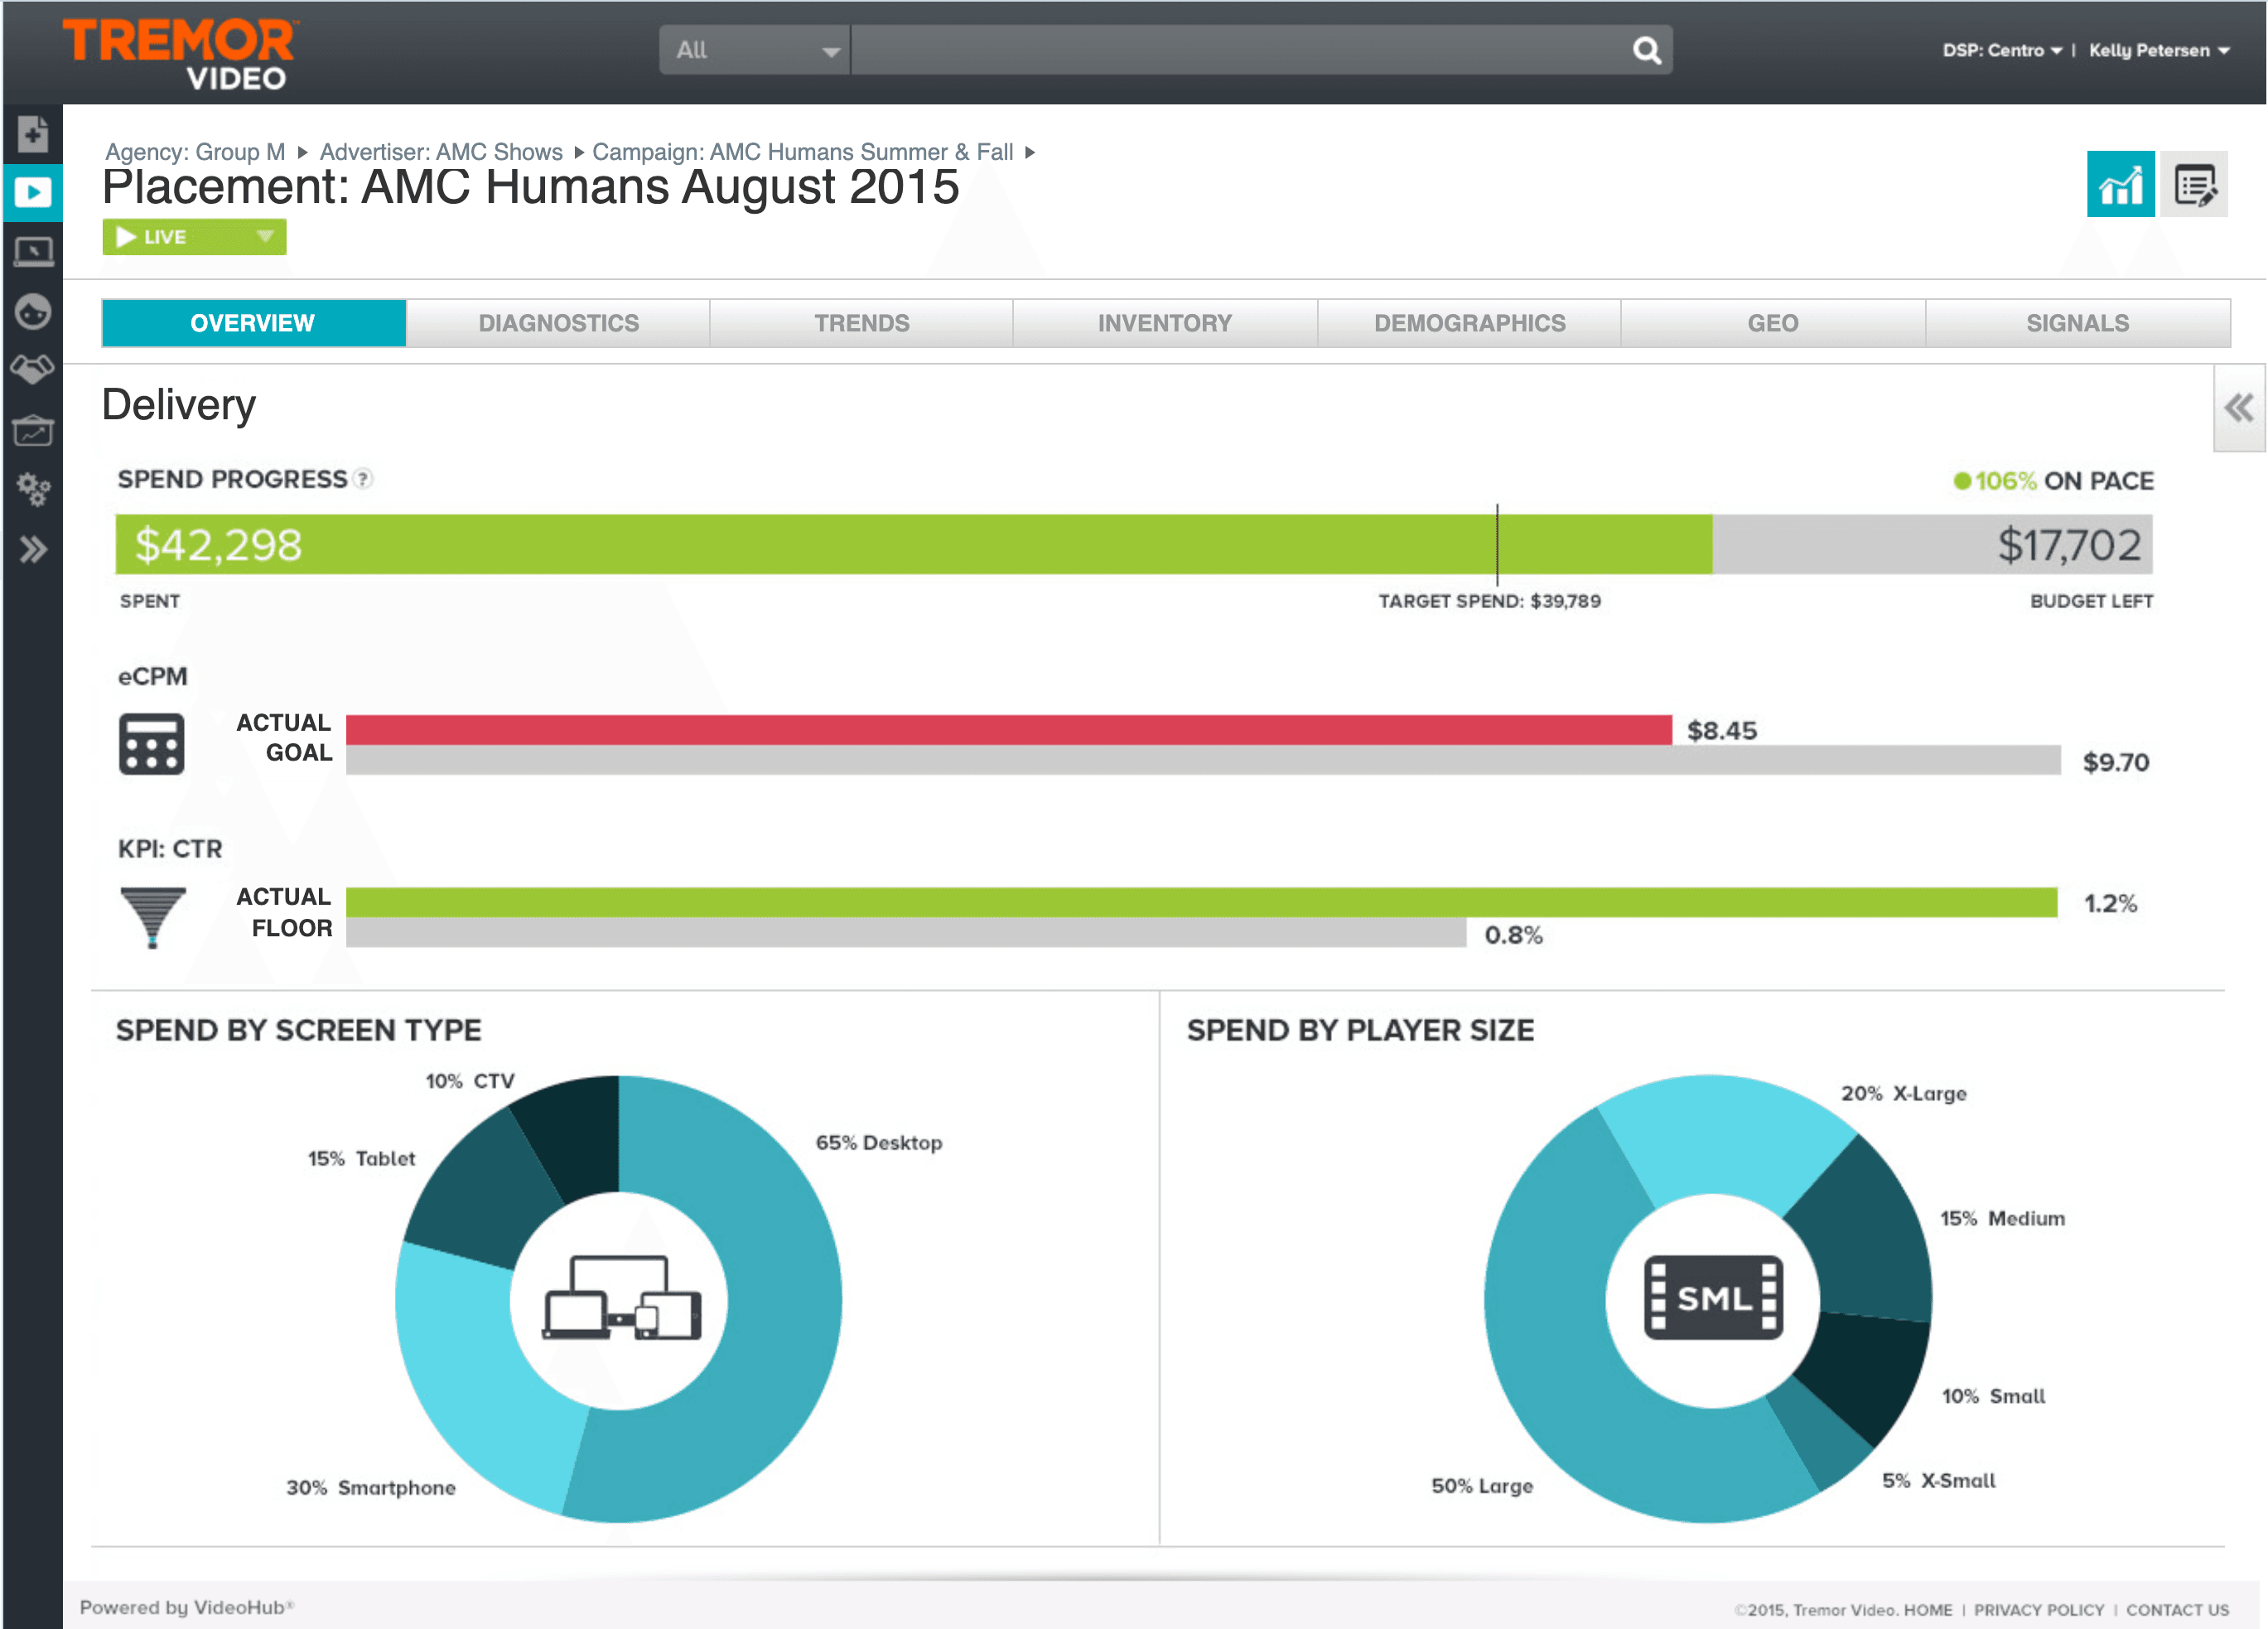2268x1629 pixels.
Task: Click the new document plus sidebar icon
Action: pyautogui.click(x=32, y=133)
